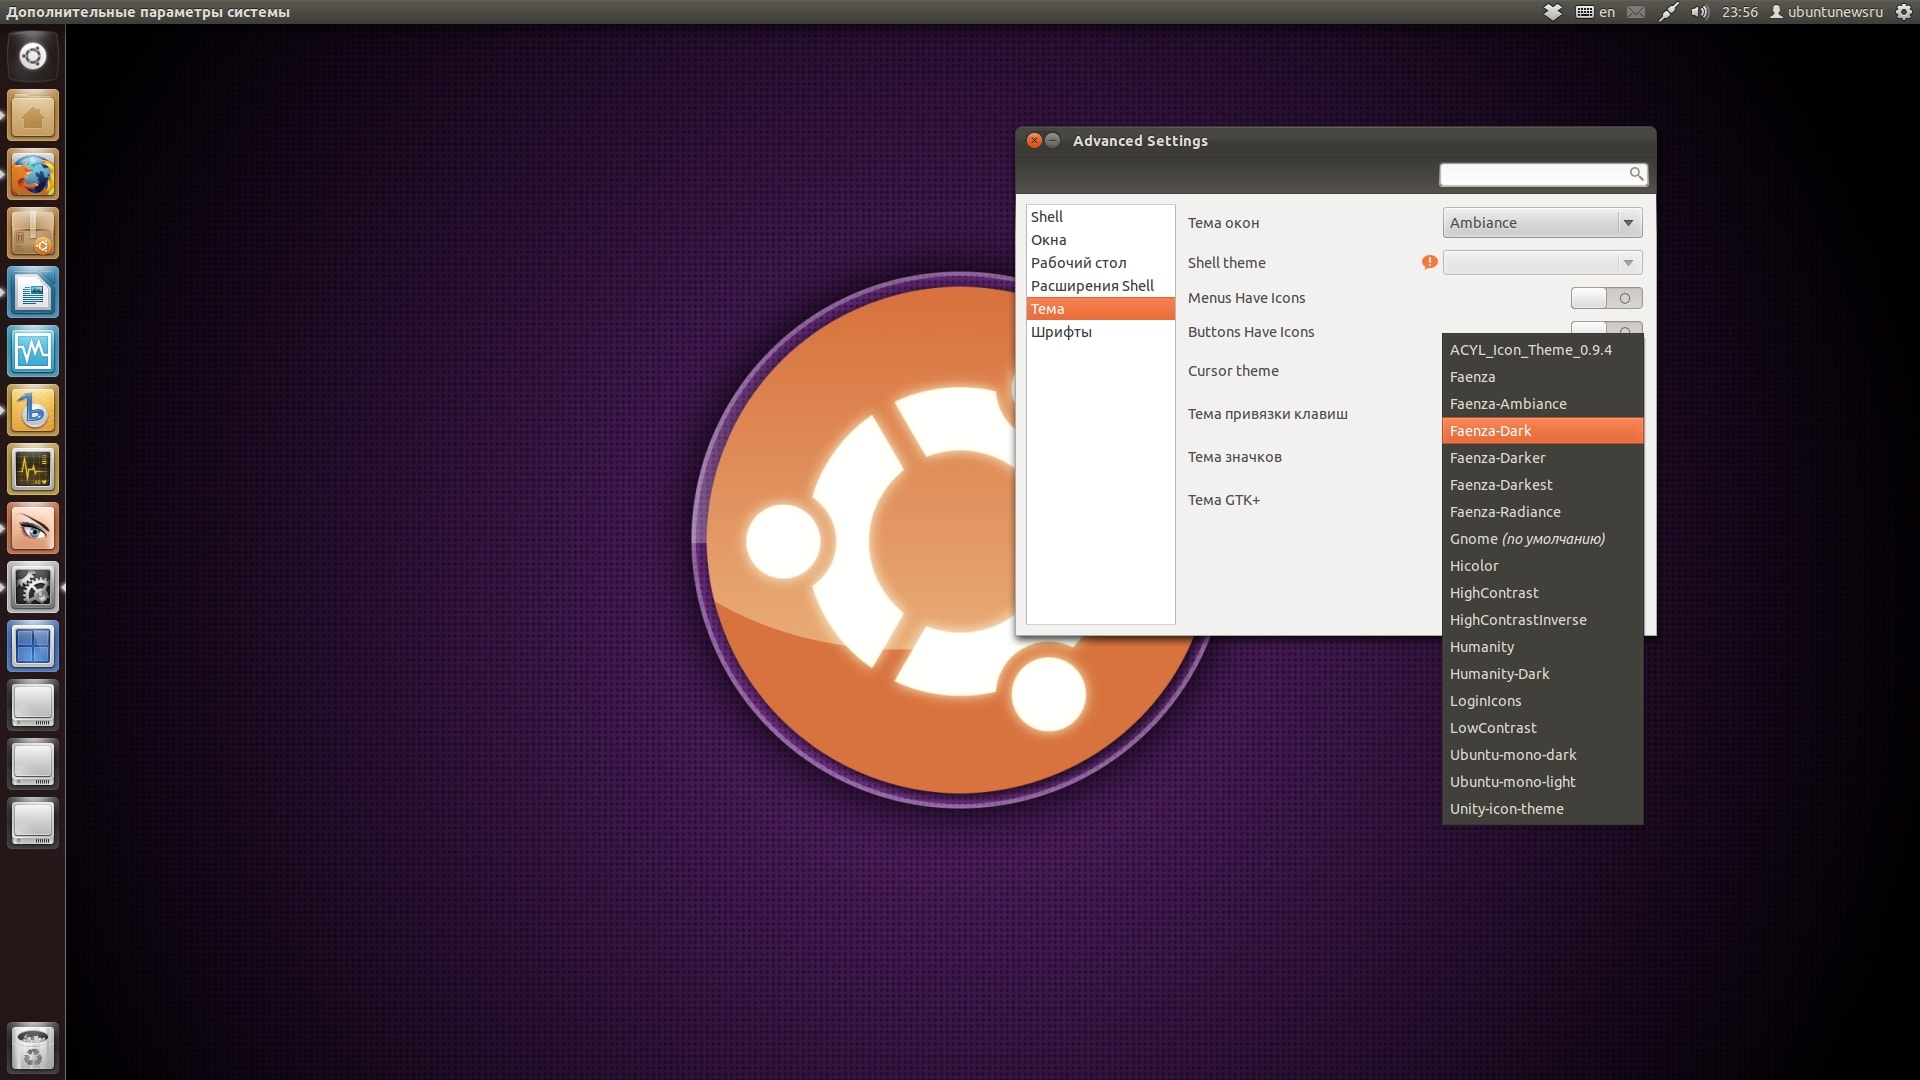Toggle the Menus Have Icons switch
Viewport: 1920px width, 1080px height.
click(x=1606, y=298)
